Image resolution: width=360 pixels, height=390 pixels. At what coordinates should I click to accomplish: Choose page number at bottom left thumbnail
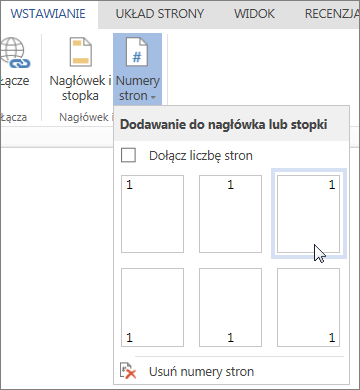tap(152, 307)
